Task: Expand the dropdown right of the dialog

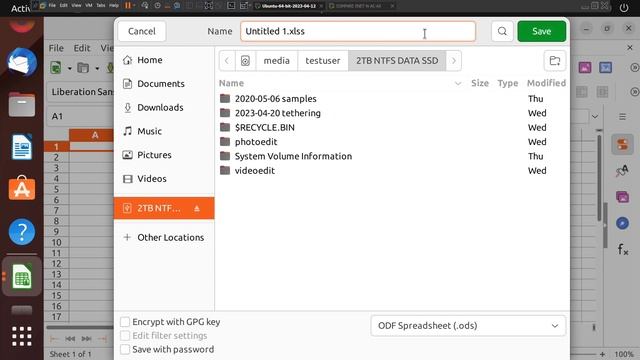Action: tap(595, 117)
